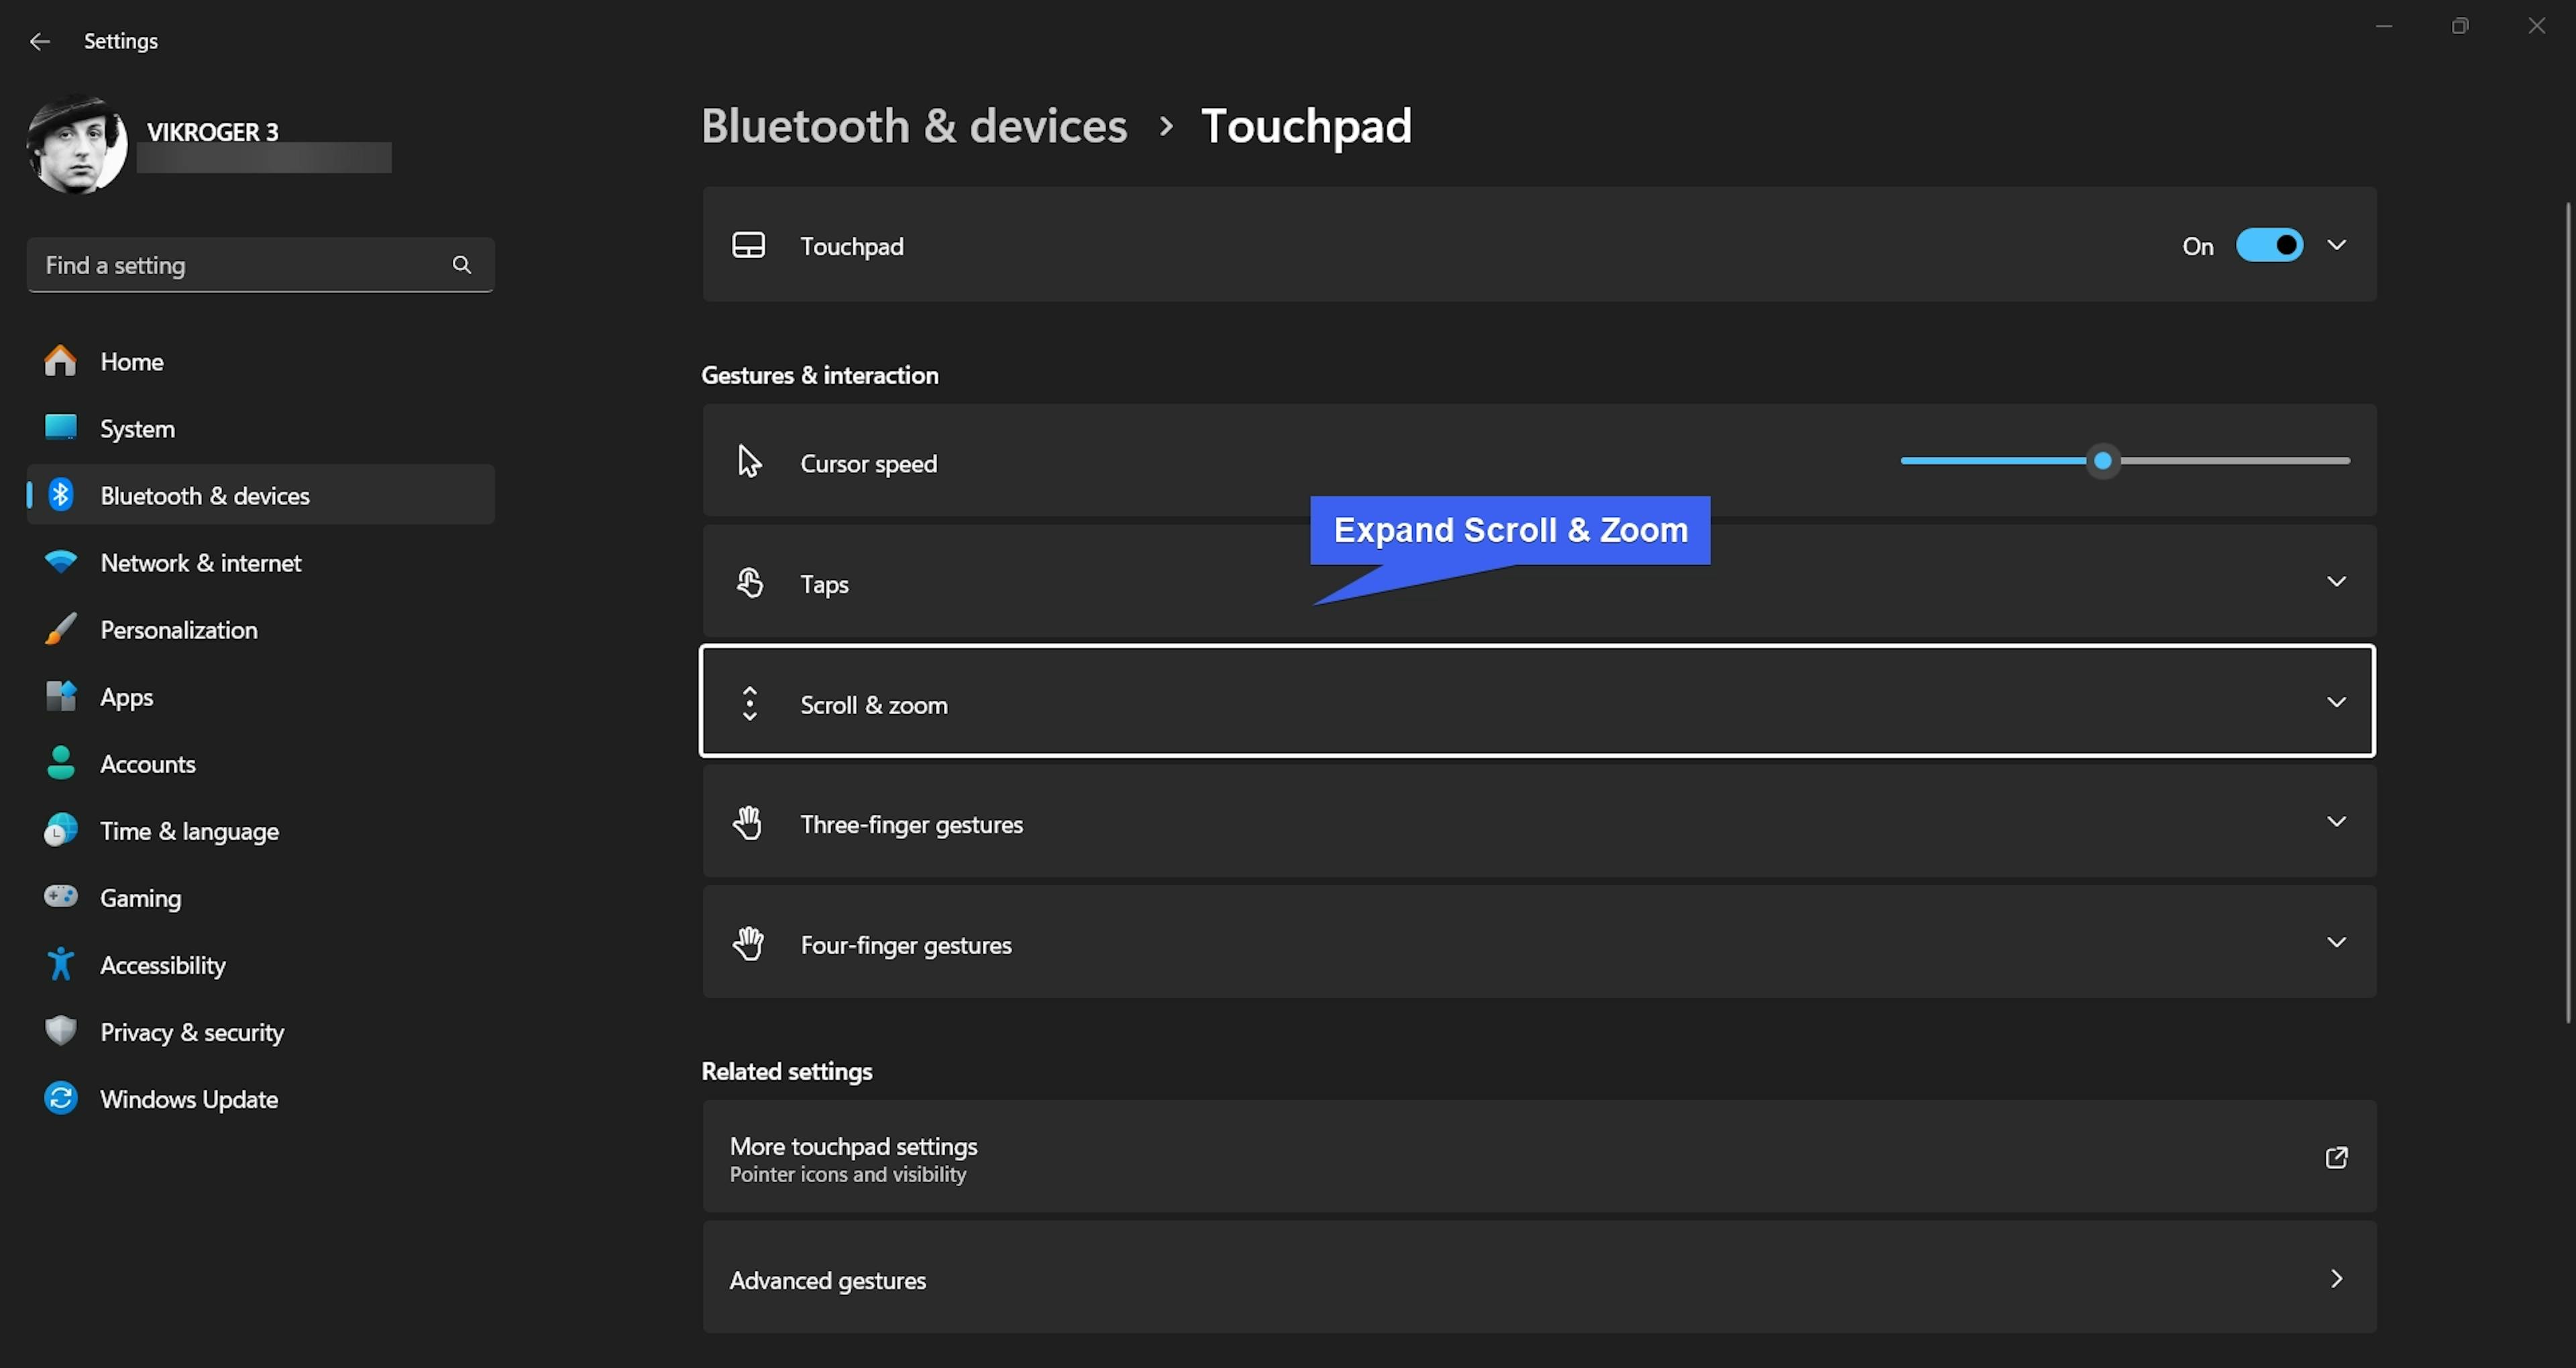Click Bluetooth & devices breadcrumb link
This screenshot has width=2576, height=1368.
click(x=914, y=126)
